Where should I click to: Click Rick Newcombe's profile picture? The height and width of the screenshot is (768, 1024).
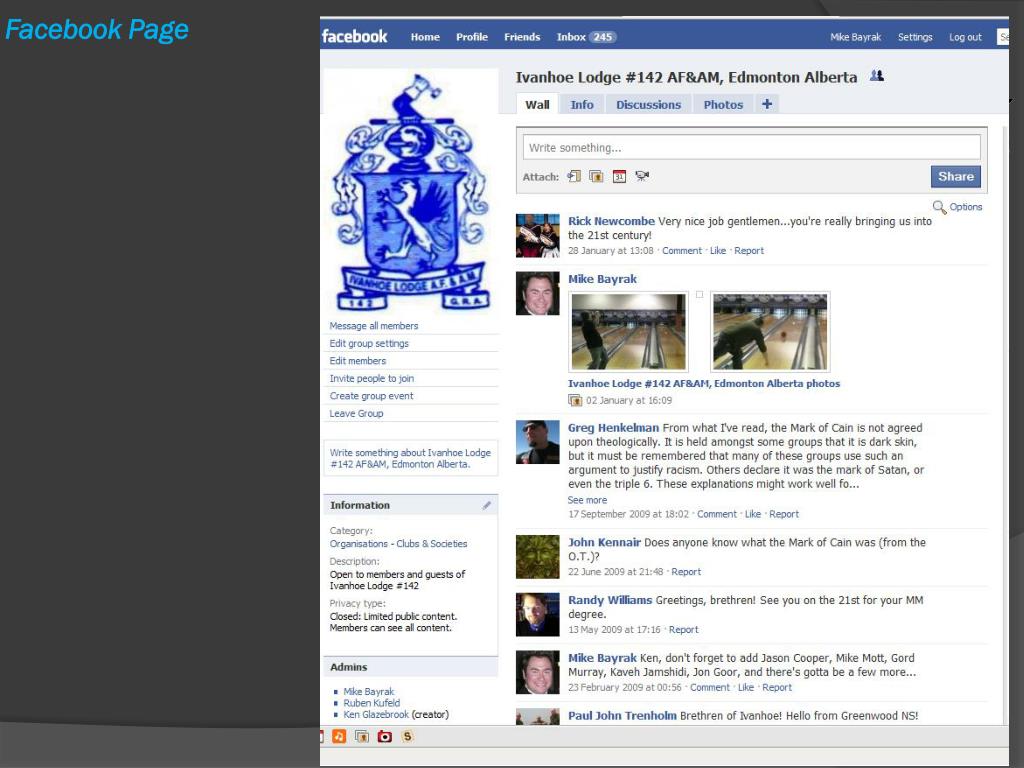click(537, 236)
